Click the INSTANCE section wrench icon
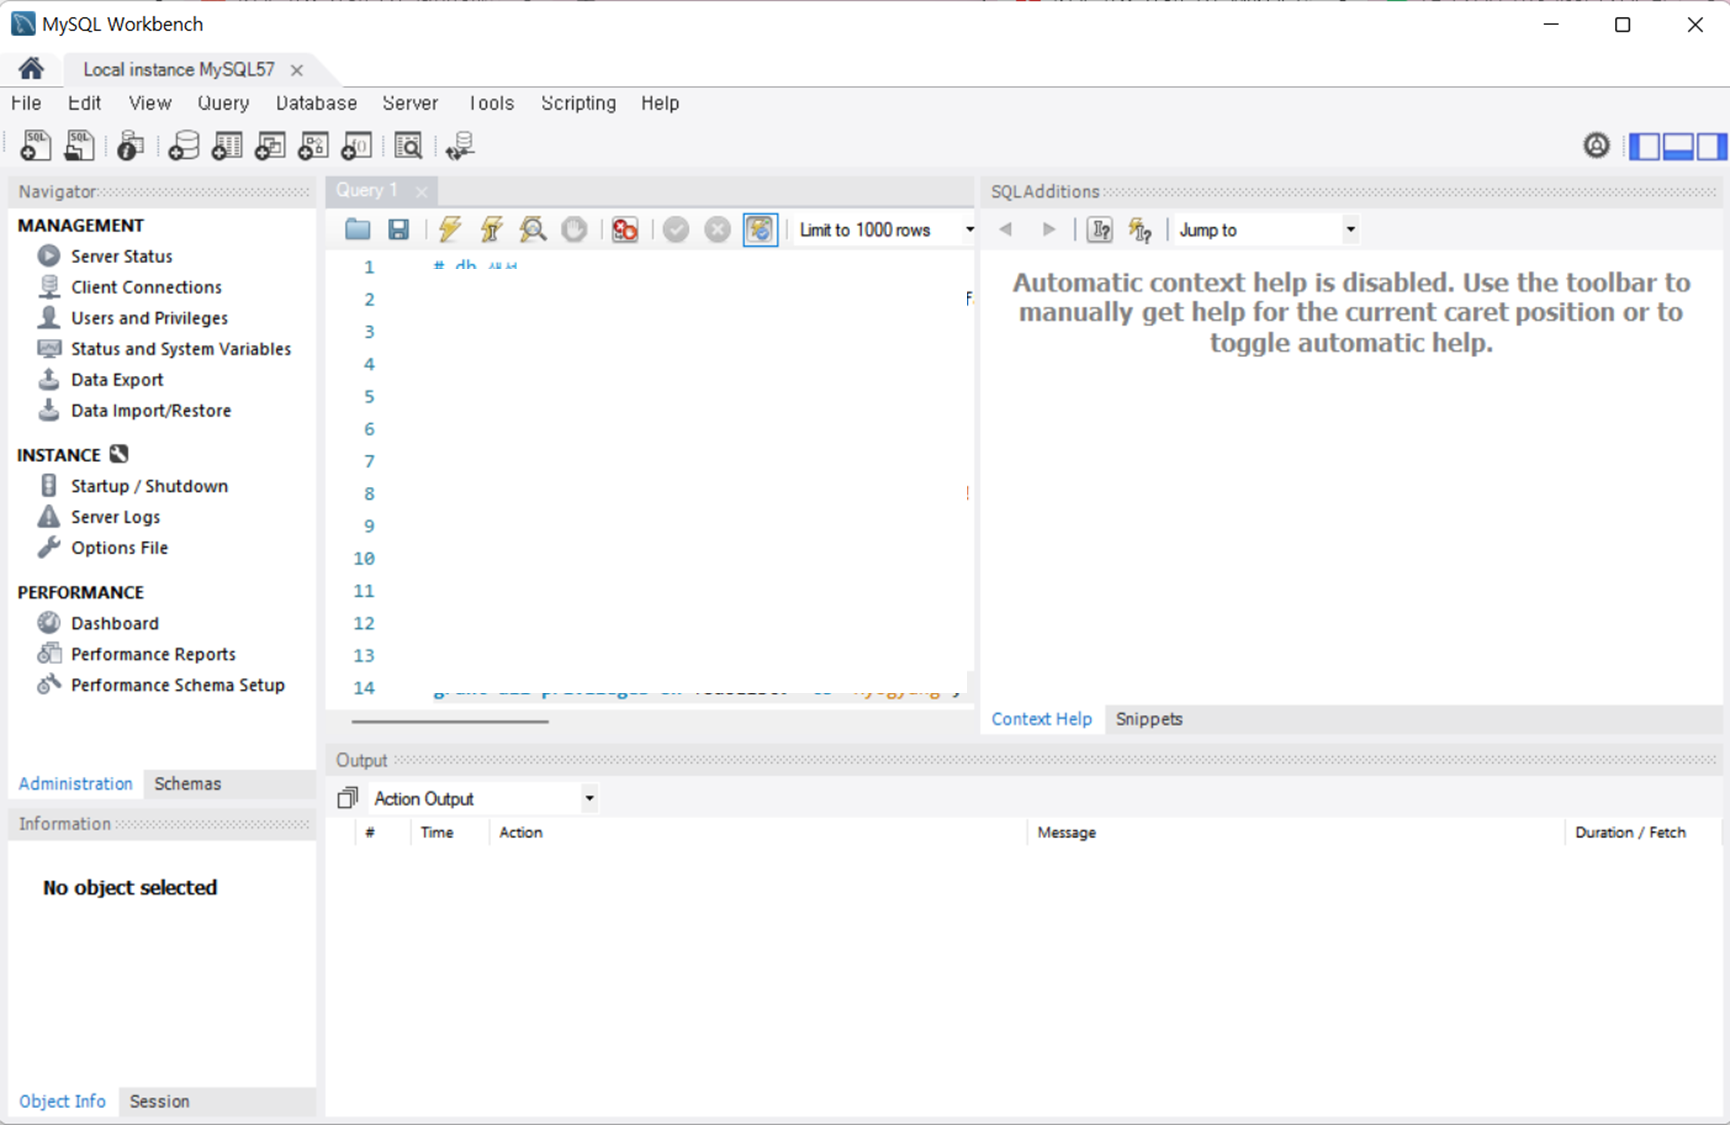The height and width of the screenshot is (1125, 1730). (119, 454)
